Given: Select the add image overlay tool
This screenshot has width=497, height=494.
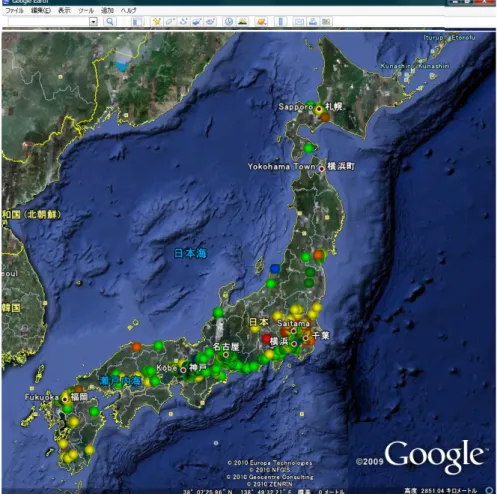Looking at the screenshot, I should [197, 22].
